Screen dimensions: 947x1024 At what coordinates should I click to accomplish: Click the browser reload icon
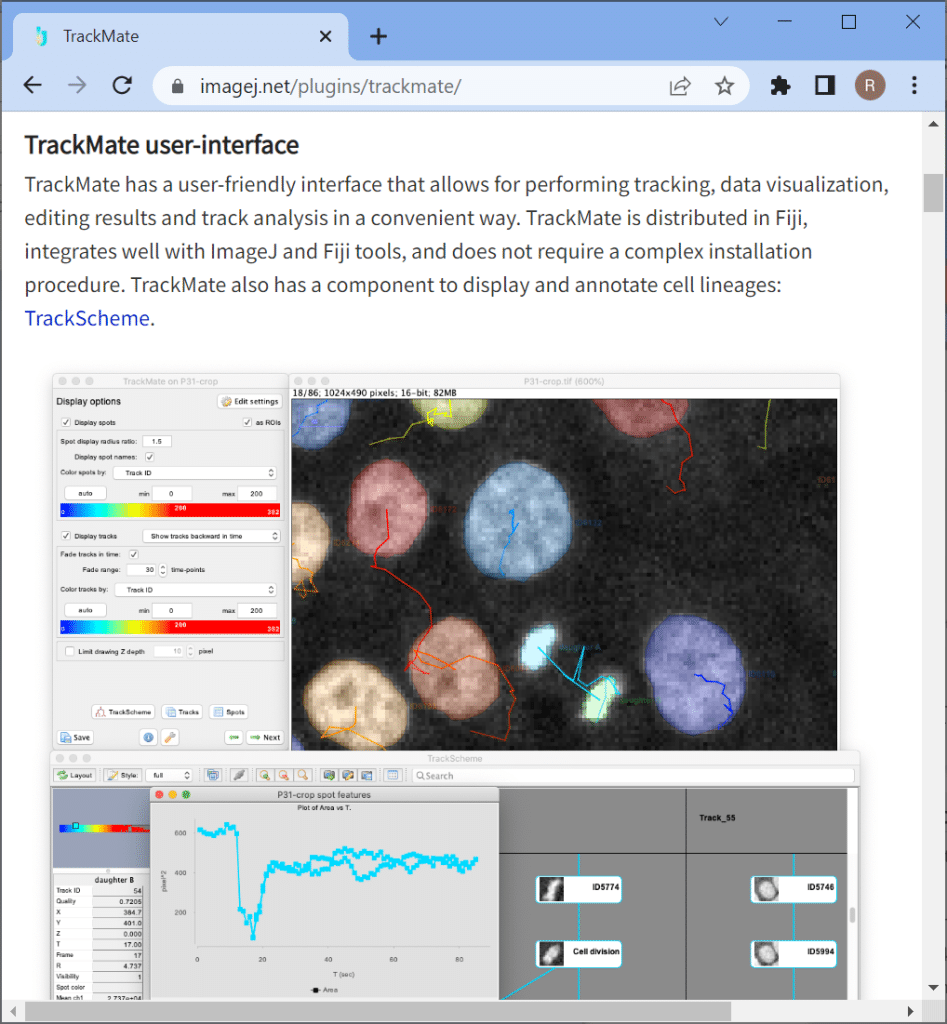pyautogui.click(x=122, y=86)
